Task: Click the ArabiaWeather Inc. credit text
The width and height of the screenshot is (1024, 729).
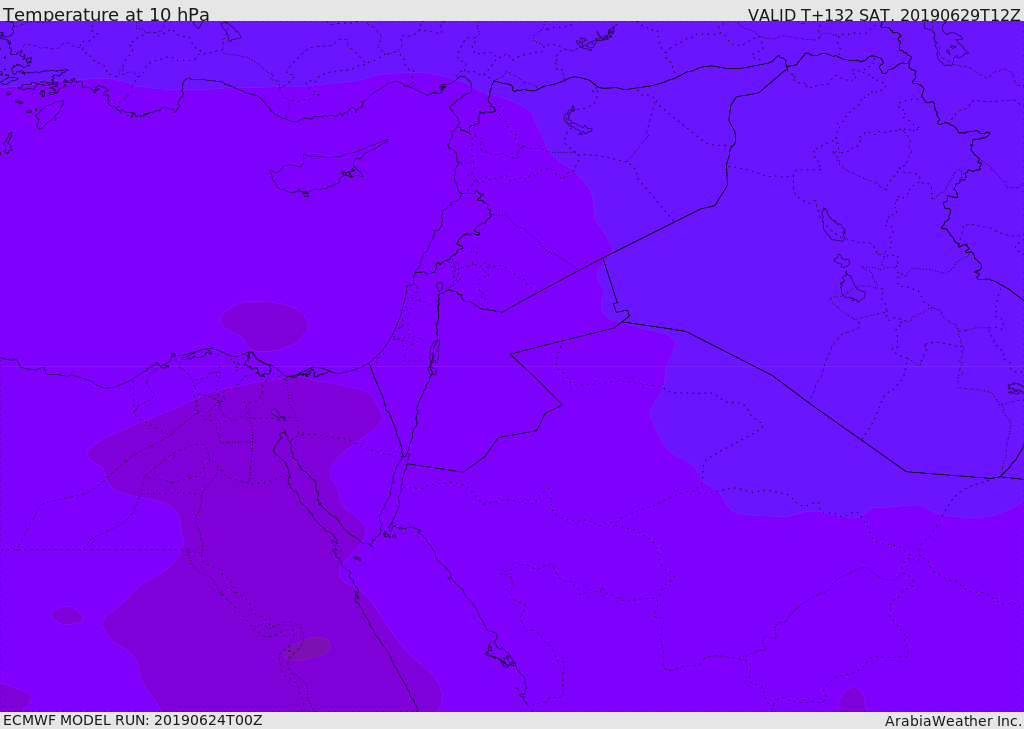Action: tap(952, 721)
